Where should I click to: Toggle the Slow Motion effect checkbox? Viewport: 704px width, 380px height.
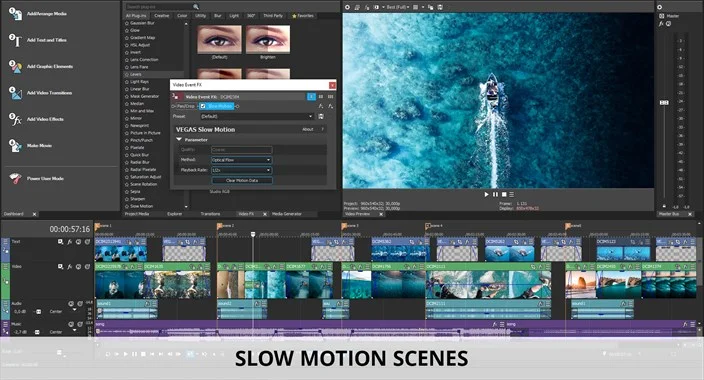click(203, 106)
